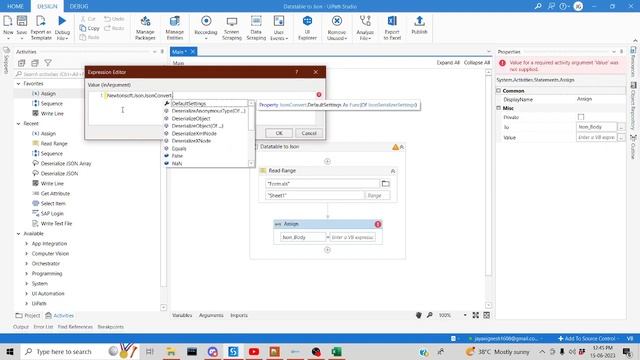Collapse the Common properties section

(499, 91)
